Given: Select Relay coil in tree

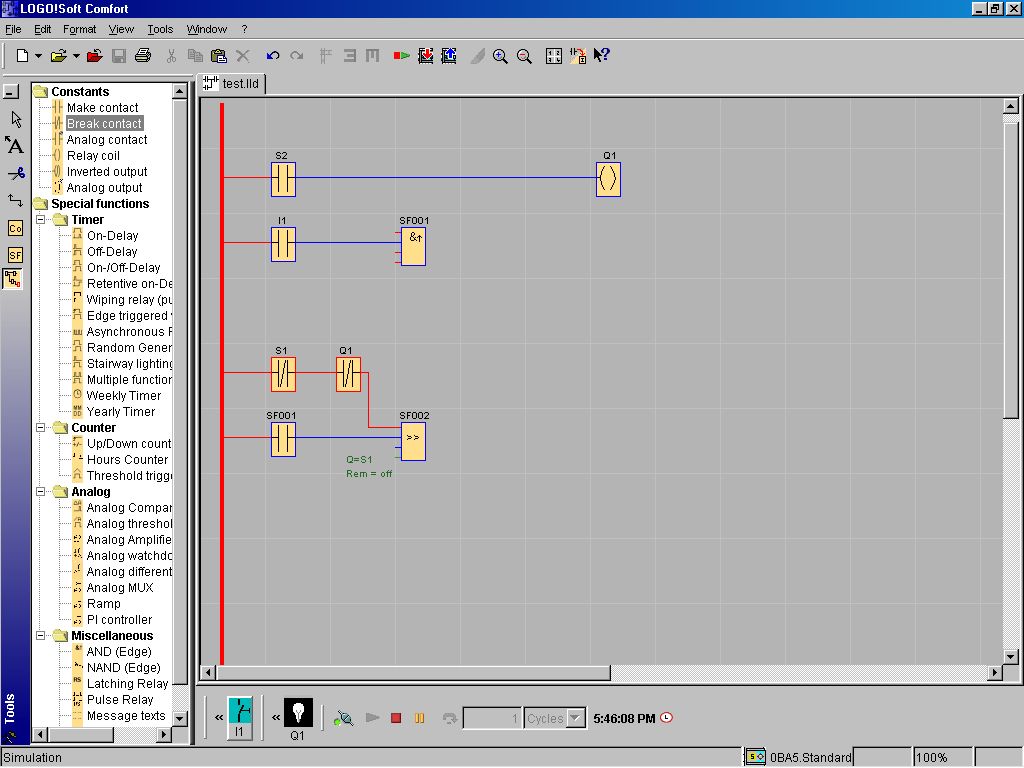Looking at the screenshot, I should pos(93,156).
